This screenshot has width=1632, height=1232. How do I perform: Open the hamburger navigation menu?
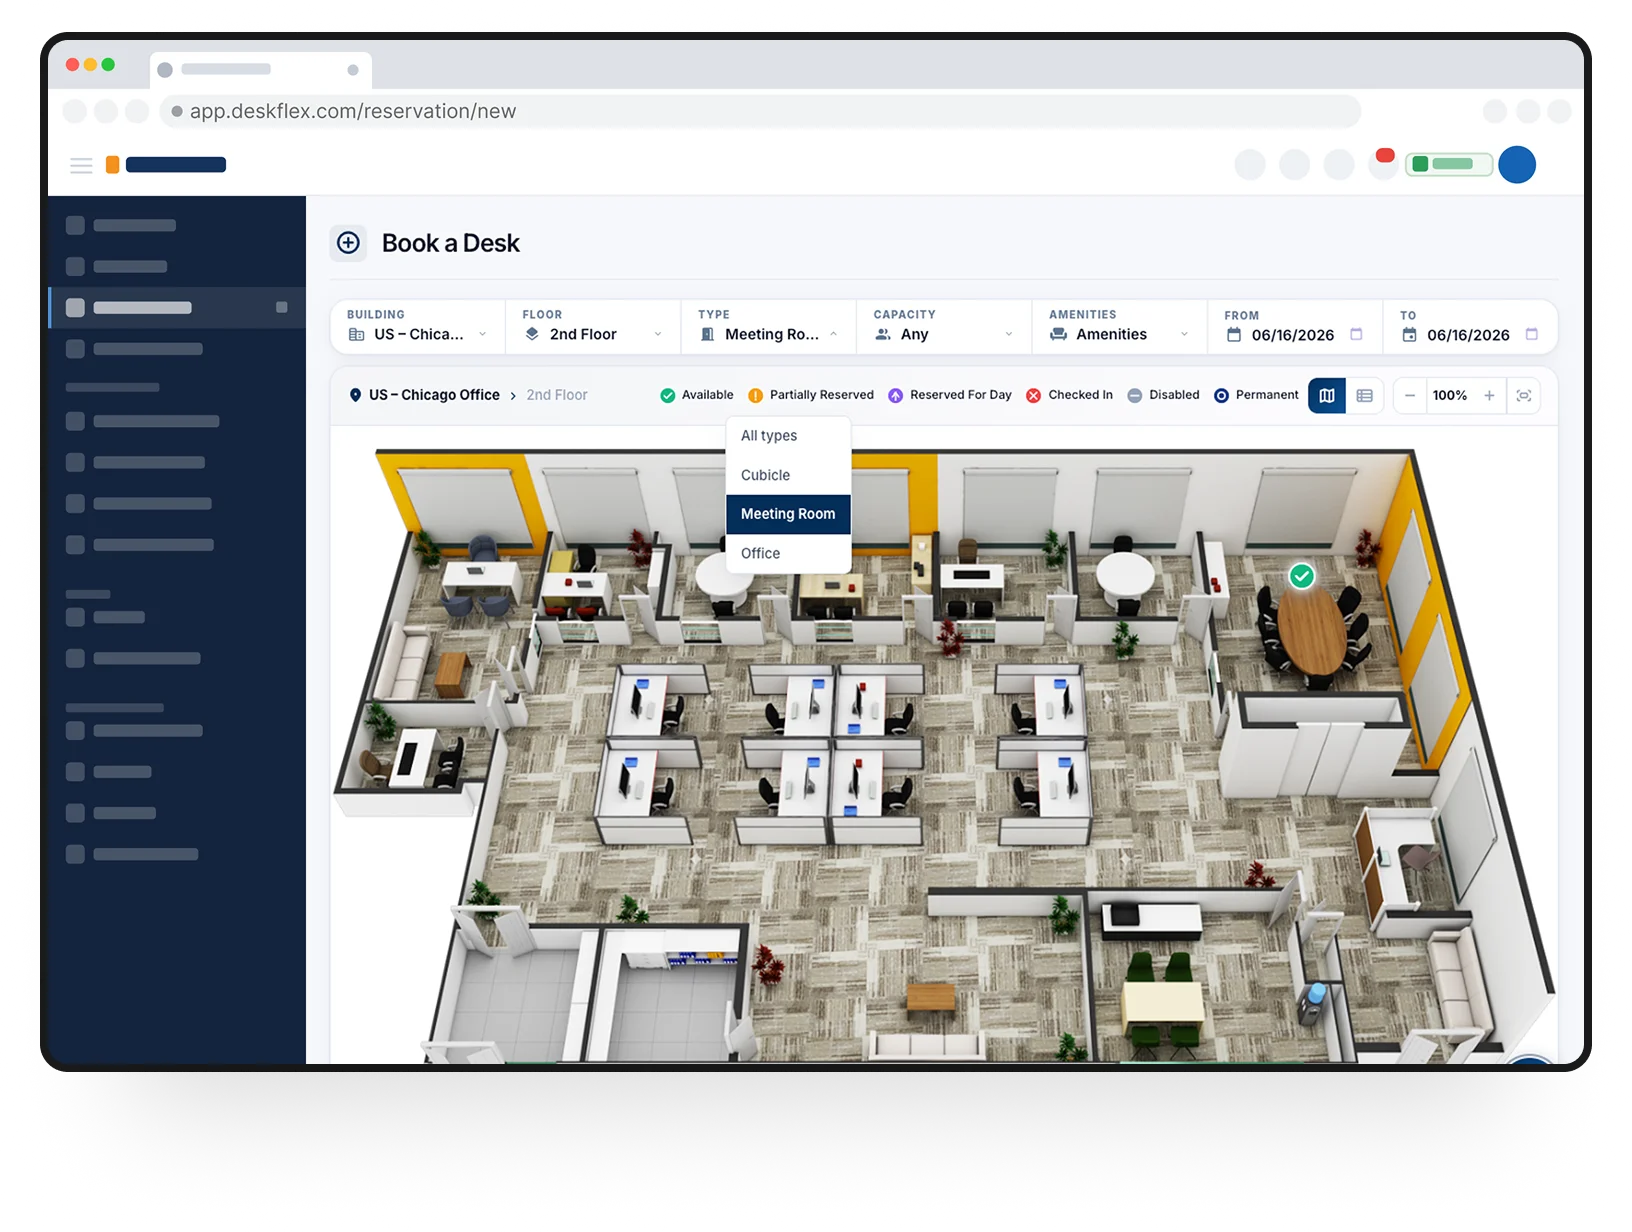point(81,165)
